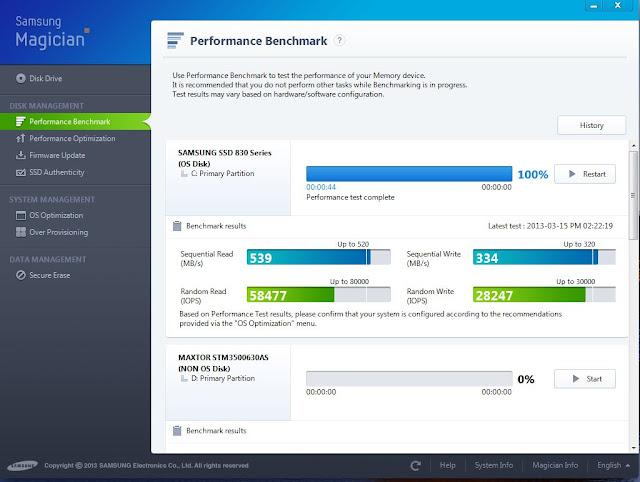Image resolution: width=640 pixels, height=482 pixels.
Task: Click the scrollbar up arrow
Action: pos(633,146)
